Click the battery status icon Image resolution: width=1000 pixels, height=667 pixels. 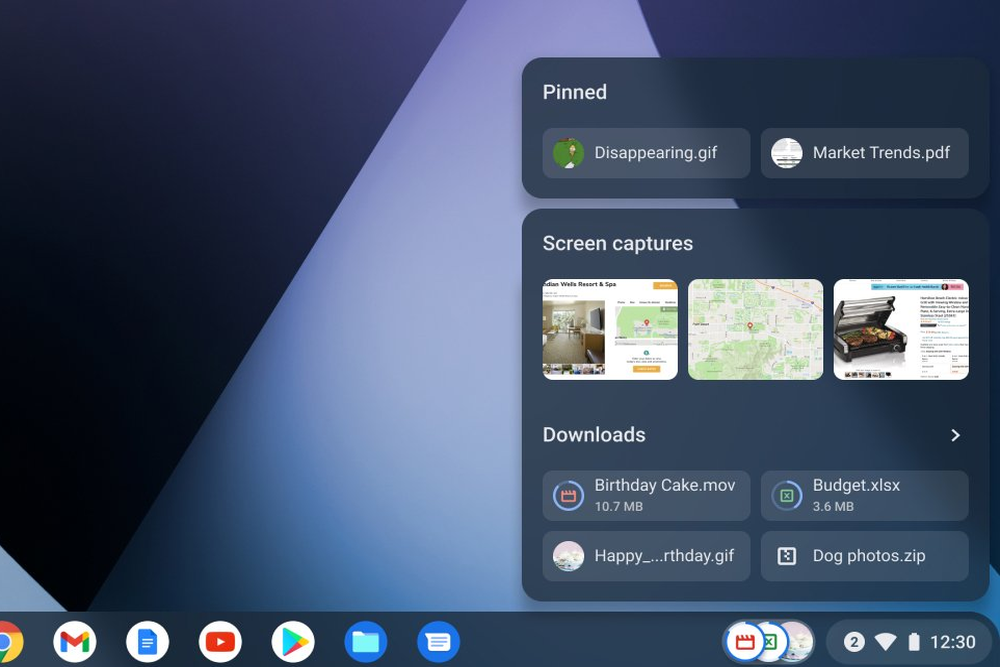tap(912, 642)
